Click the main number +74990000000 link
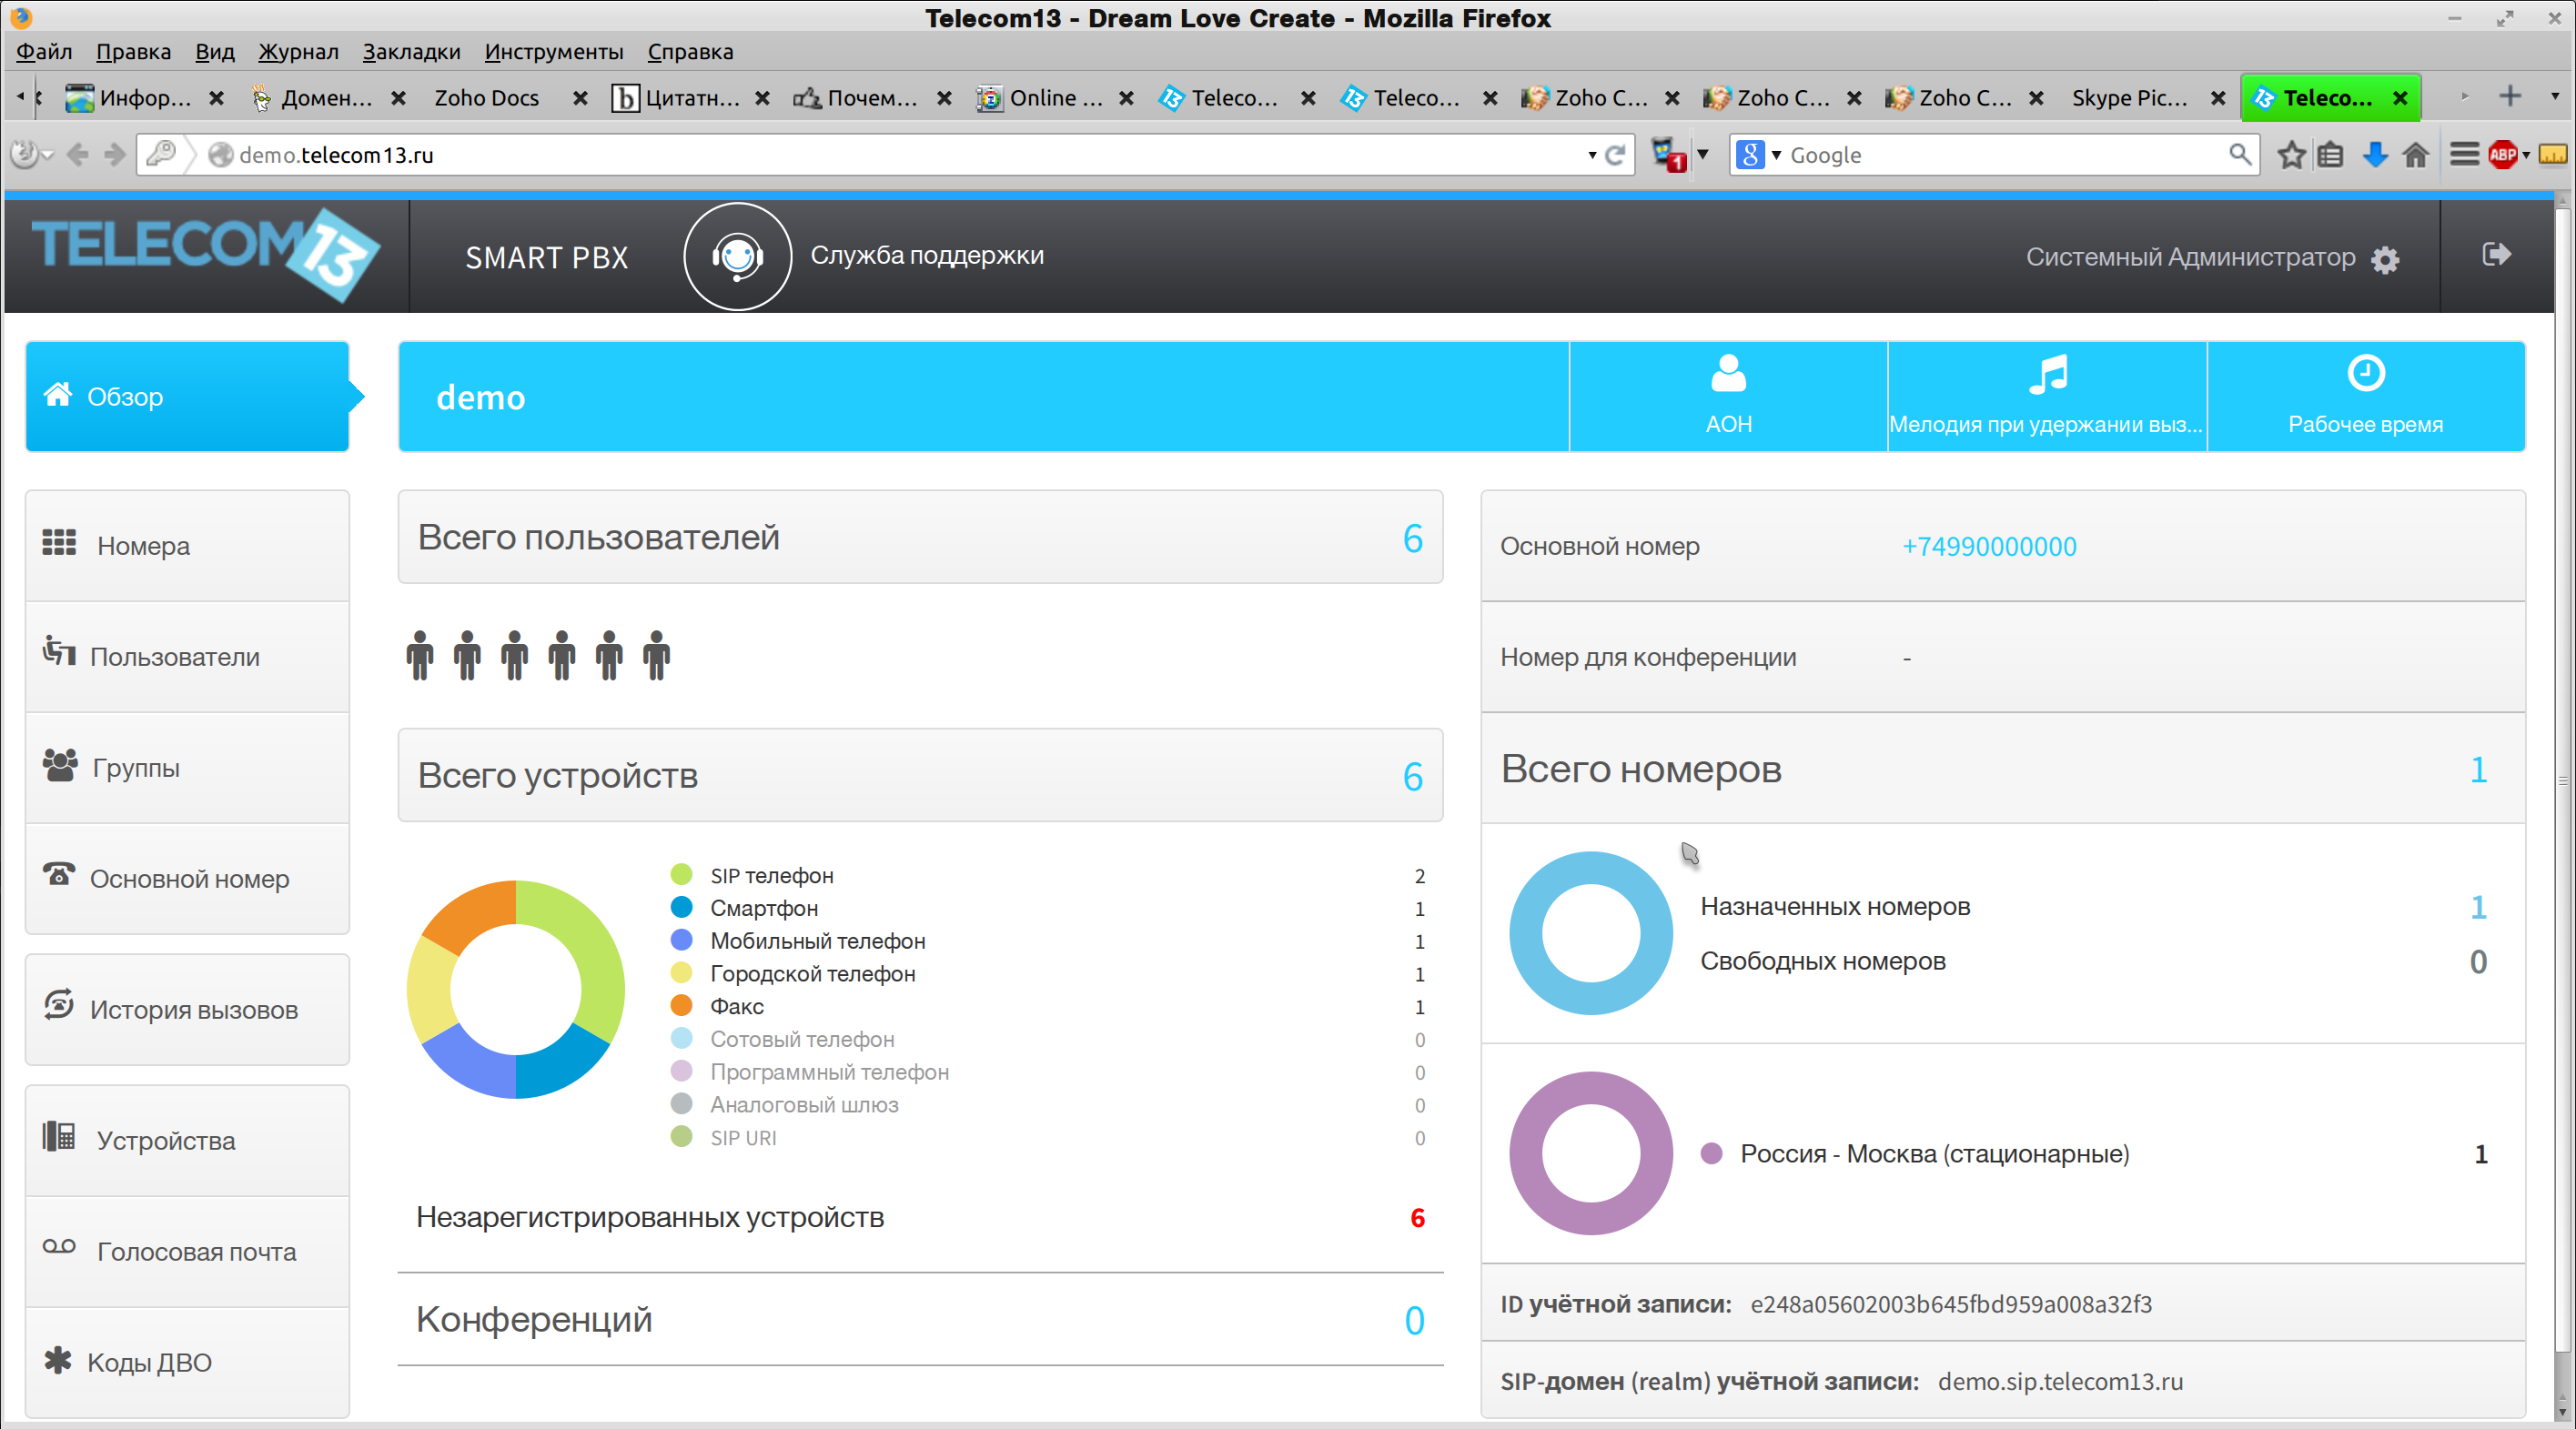Screen dimensions: 2576x1429 point(1988,547)
